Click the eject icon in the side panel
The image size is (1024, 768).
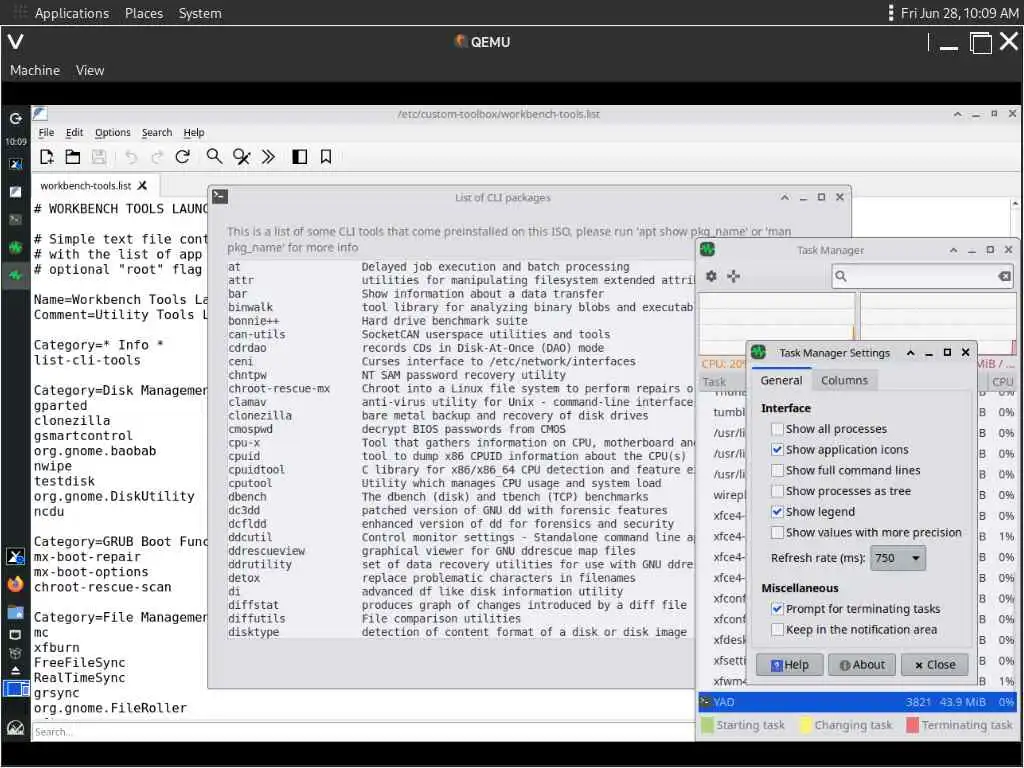[15, 671]
